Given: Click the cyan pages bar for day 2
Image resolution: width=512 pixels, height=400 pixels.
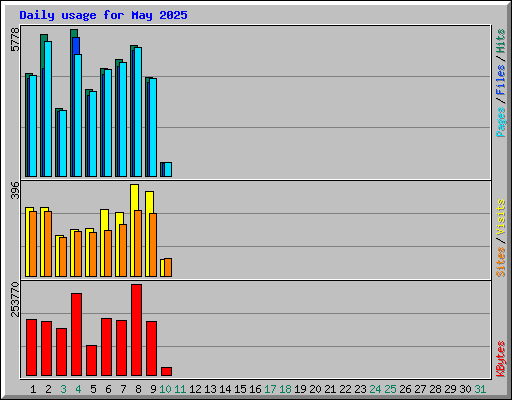Looking at the screenshot, I should pos(48,109).
